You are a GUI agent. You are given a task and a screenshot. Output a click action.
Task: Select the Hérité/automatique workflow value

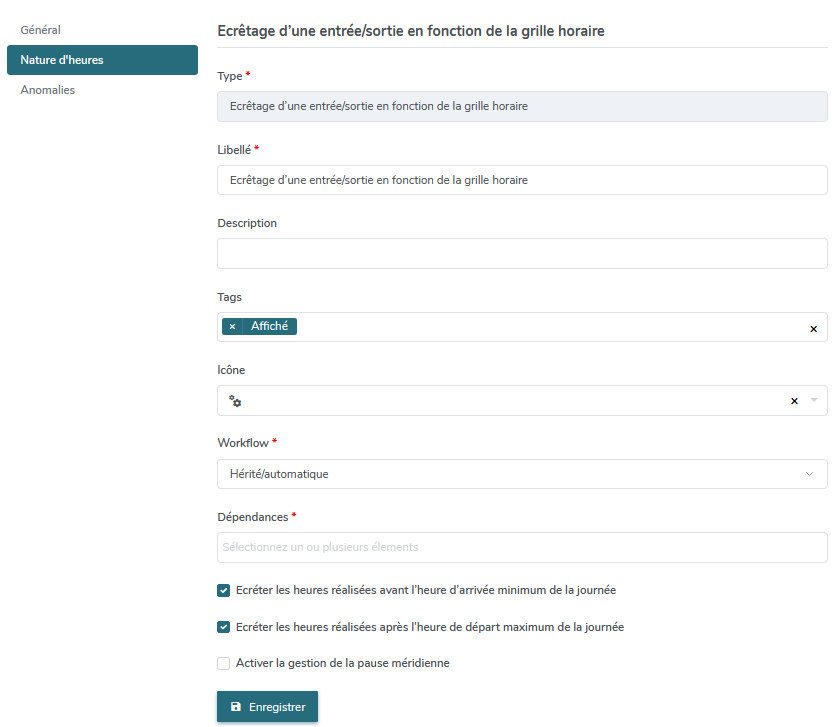click(279, 474)
